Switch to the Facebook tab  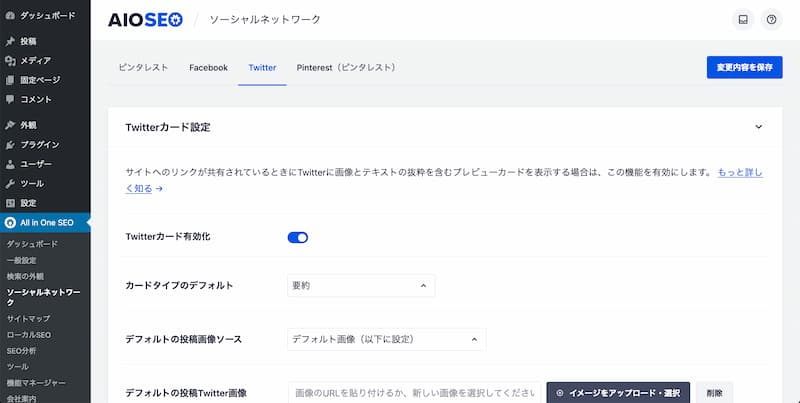[208, 67]
